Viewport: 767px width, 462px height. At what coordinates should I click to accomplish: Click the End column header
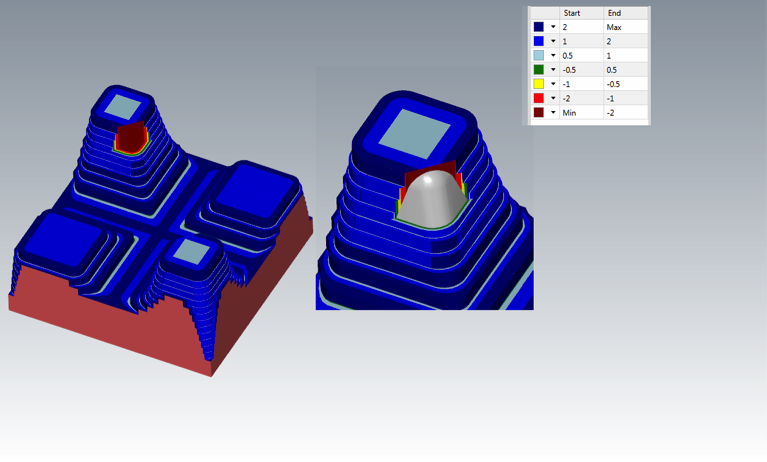pyautogui.click(x=626, y=13)
